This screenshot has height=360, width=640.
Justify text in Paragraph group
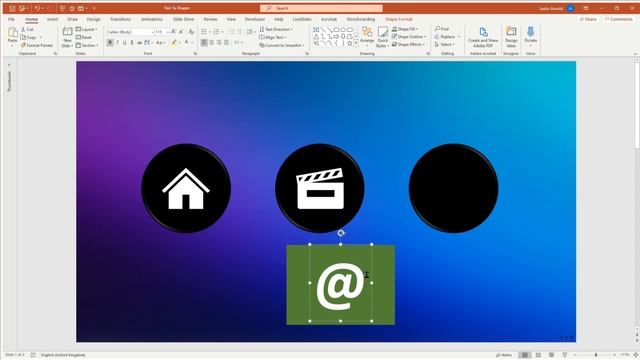click(x=226, y=42)
